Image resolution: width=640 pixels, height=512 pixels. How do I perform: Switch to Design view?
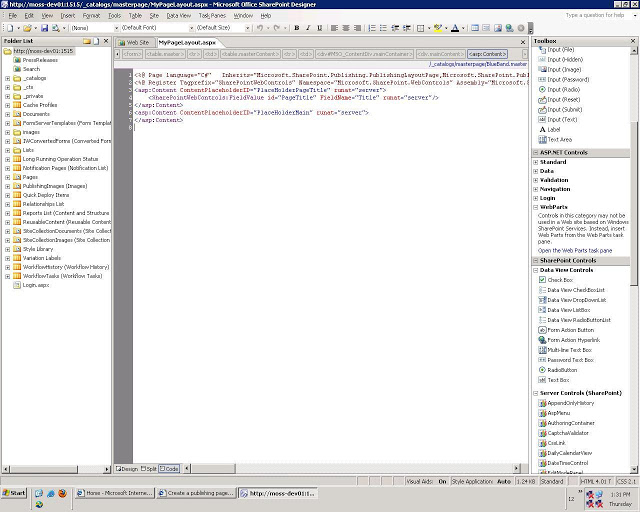127,469
